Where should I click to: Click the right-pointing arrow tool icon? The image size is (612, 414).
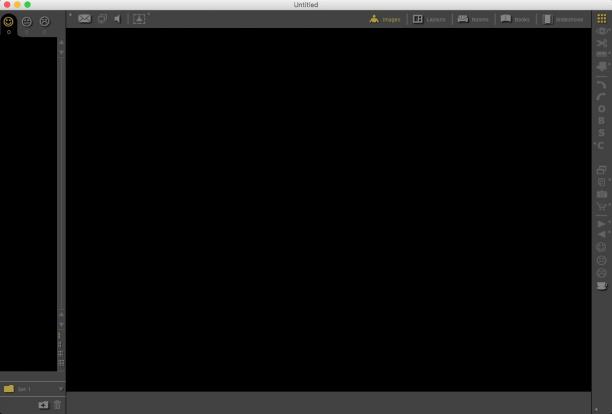(601, 224)
